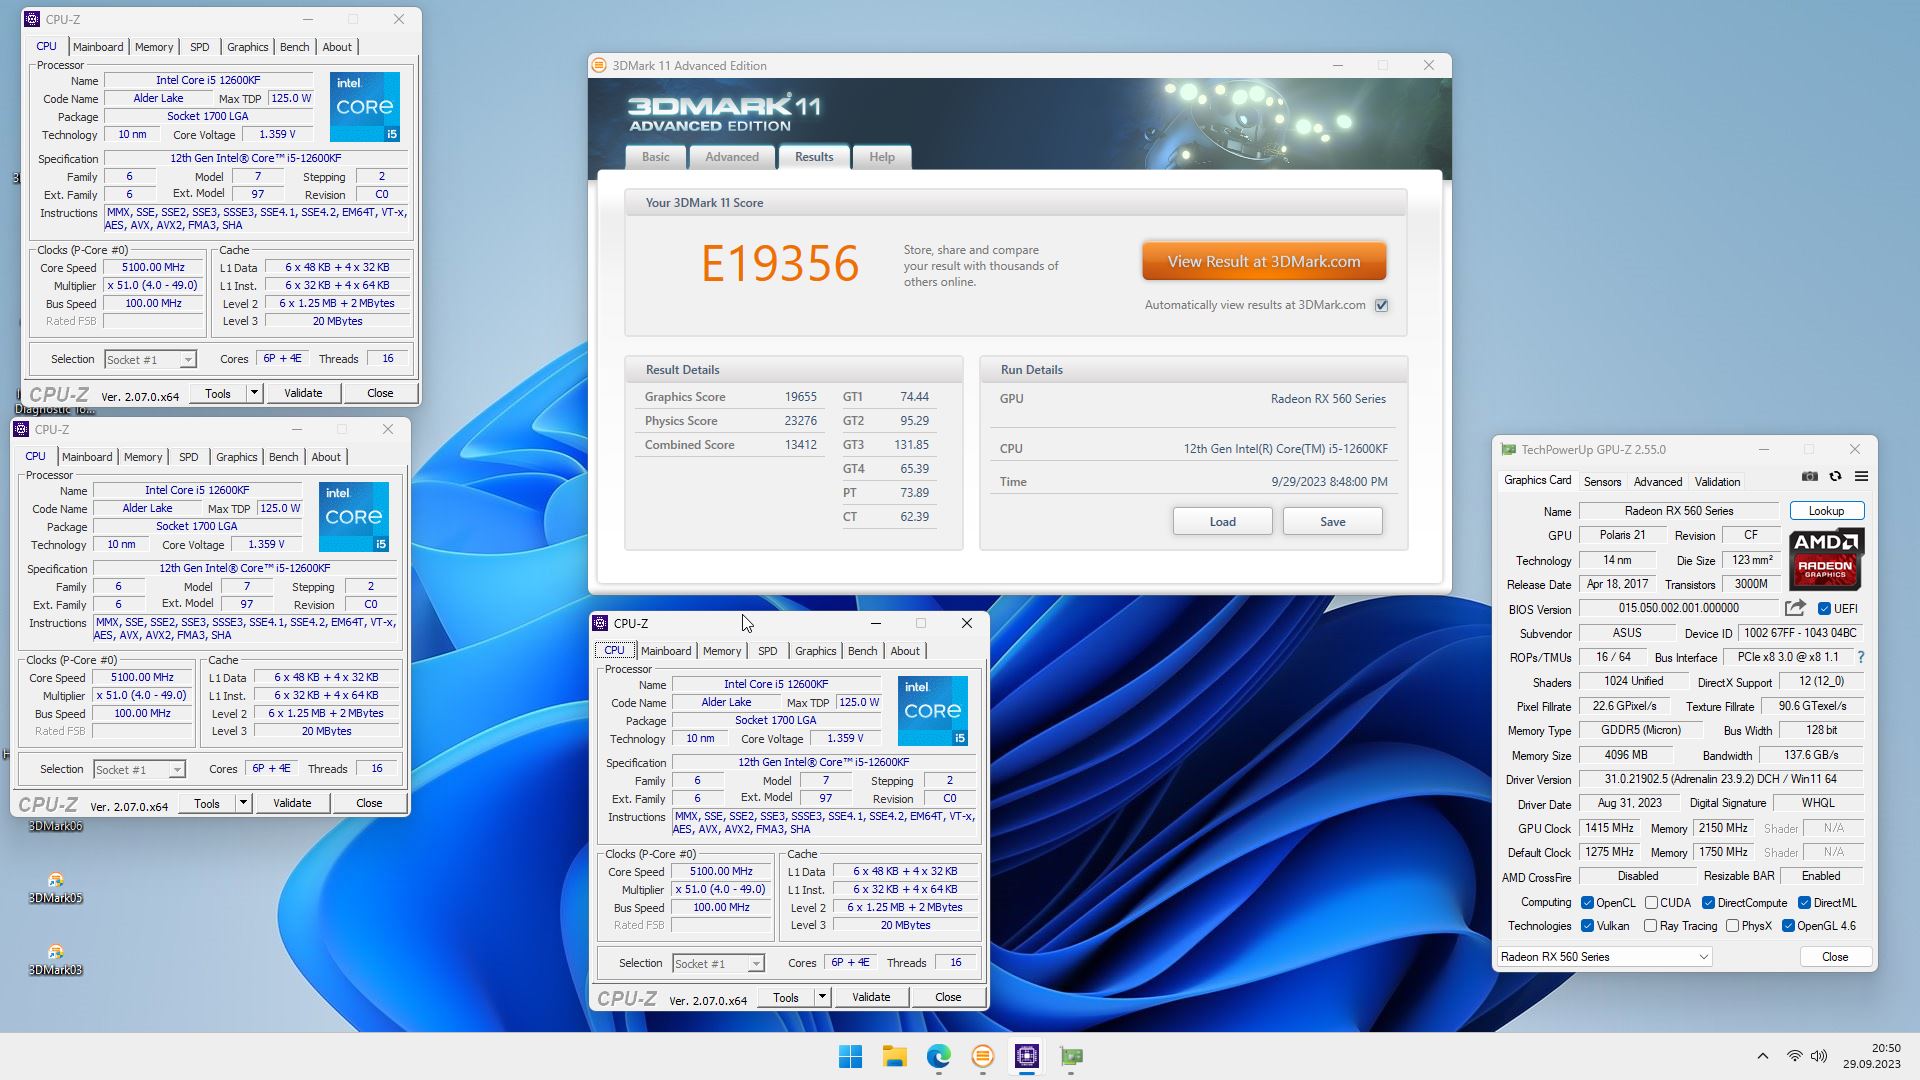Open Sensors tab in GPU-Z

pyautogui.click(x=1602, y=482)
